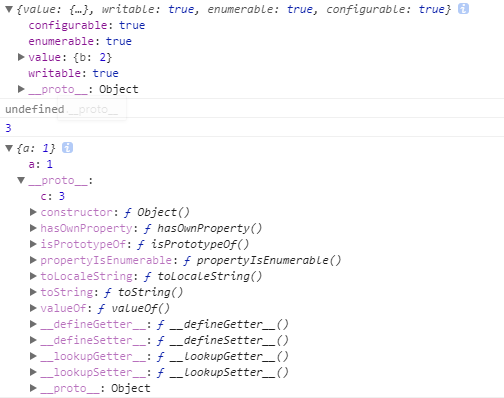Click the {a: 1} object summary text
Viewport: 504px width, 398px height.
pyautogui.click(x=36, y=148)
